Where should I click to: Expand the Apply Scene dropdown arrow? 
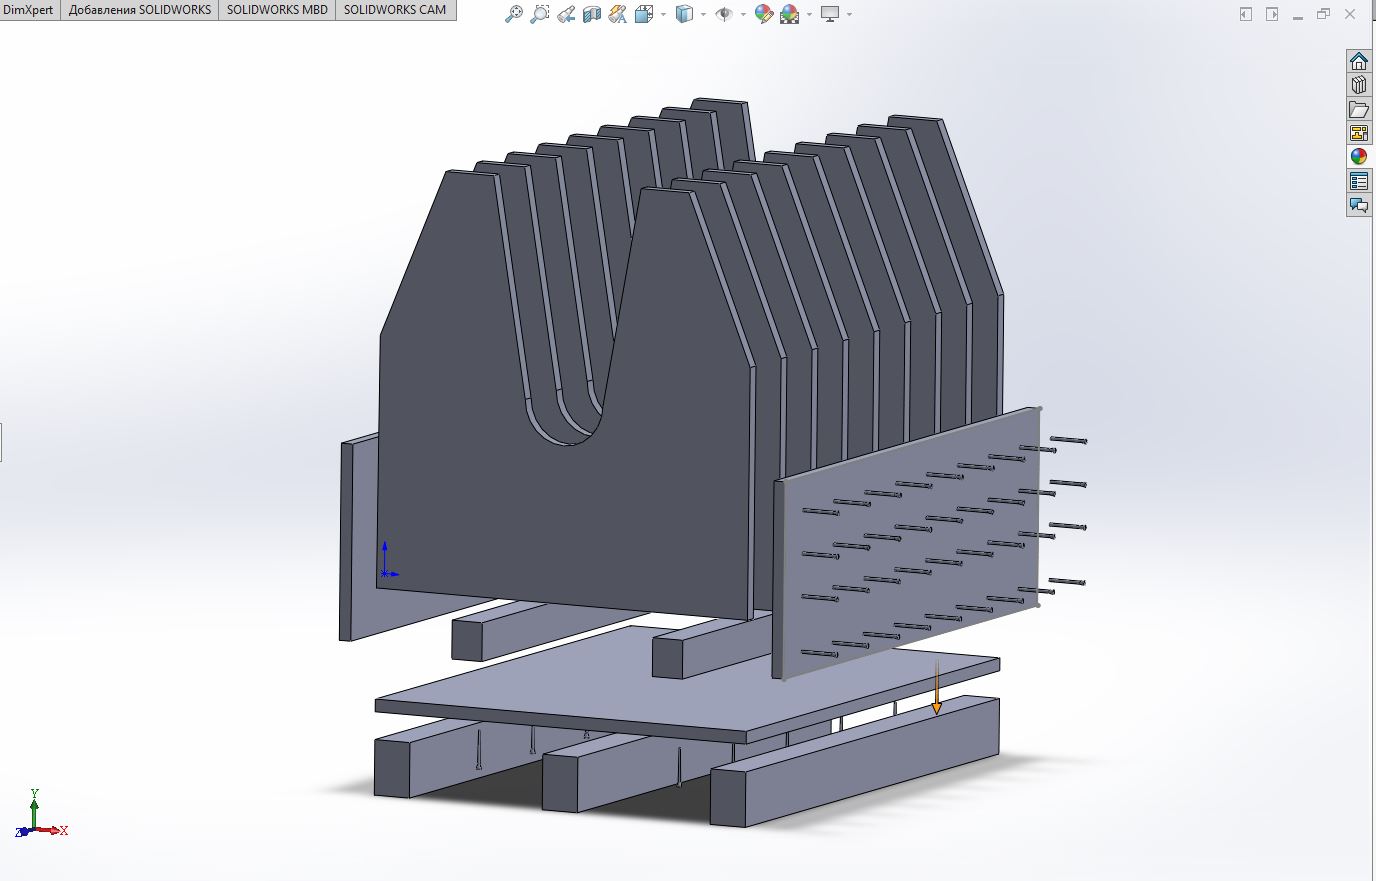tap(808, 15)
